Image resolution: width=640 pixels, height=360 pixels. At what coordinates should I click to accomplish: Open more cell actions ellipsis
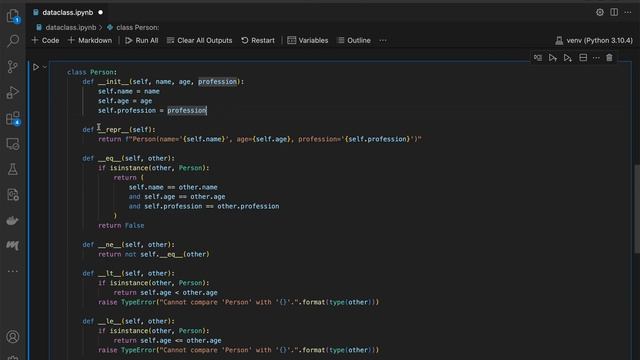click(596, 58)
